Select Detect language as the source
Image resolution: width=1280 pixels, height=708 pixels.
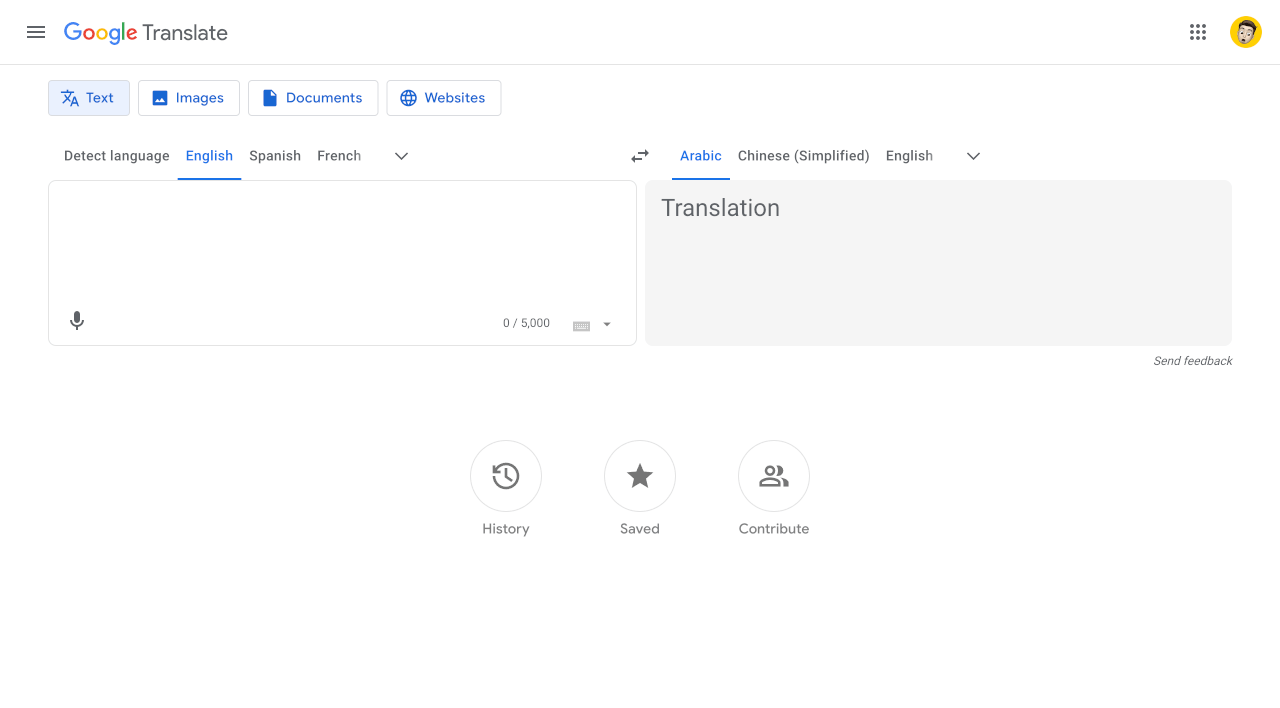(x=116, y=156)
